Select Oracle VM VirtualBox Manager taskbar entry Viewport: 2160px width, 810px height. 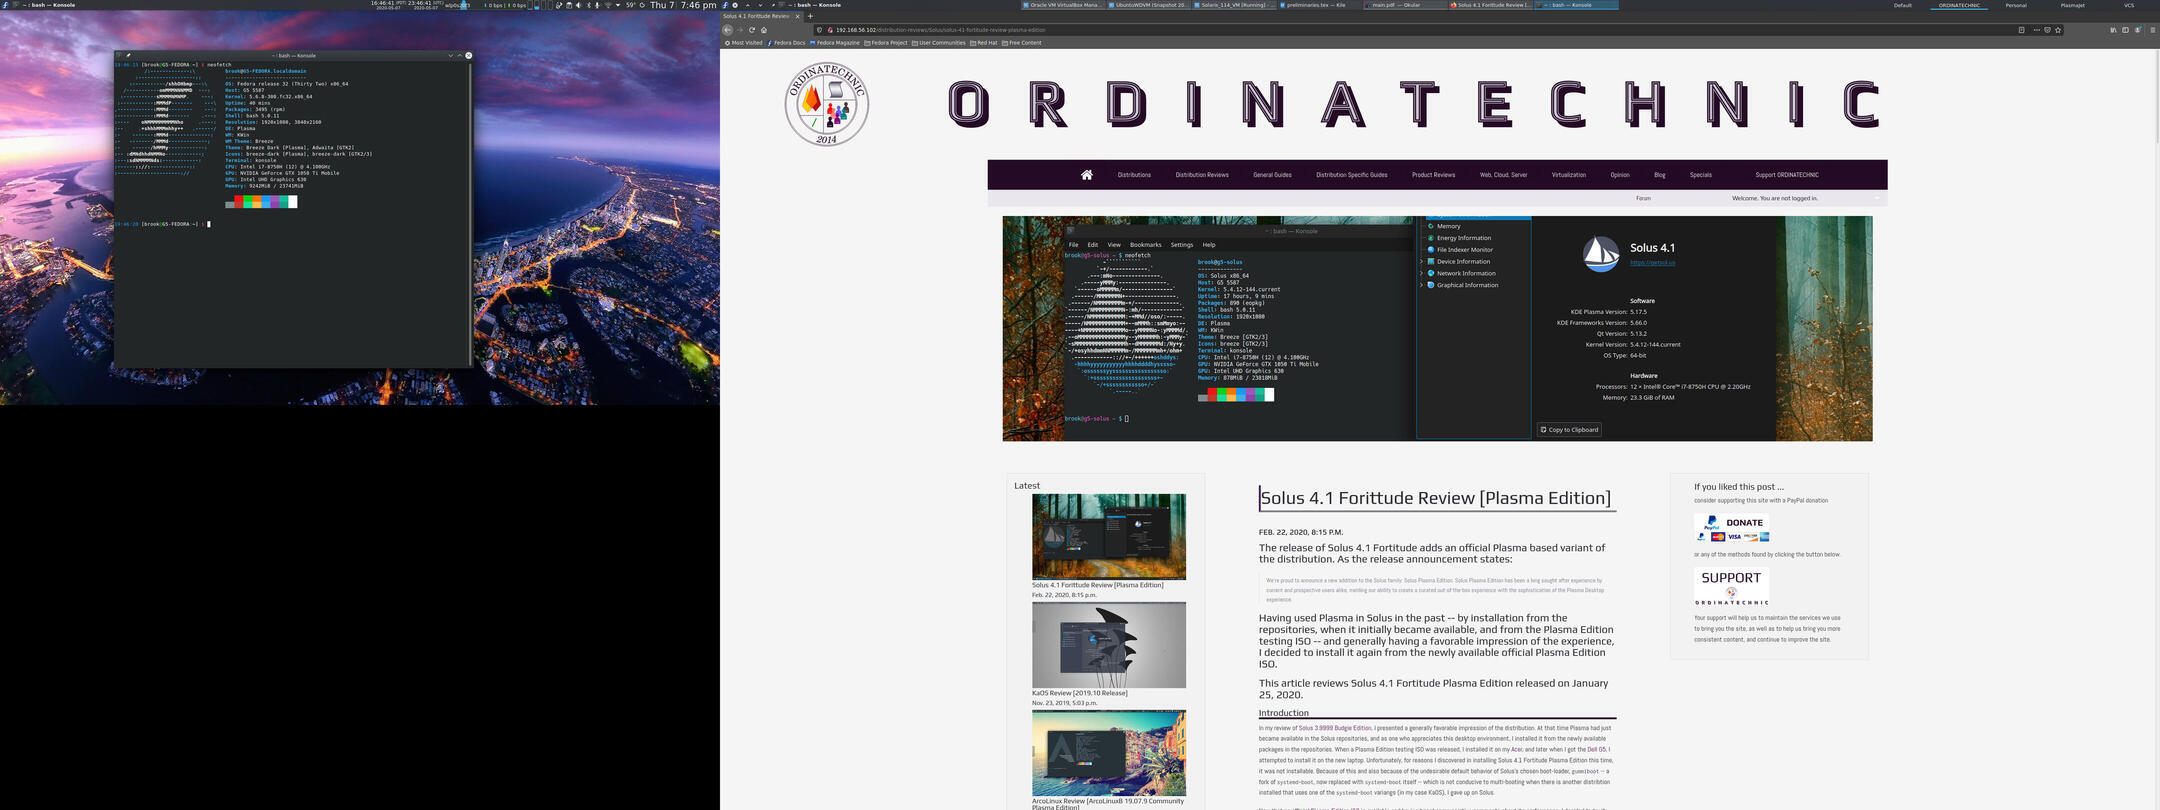(1063, 5)
